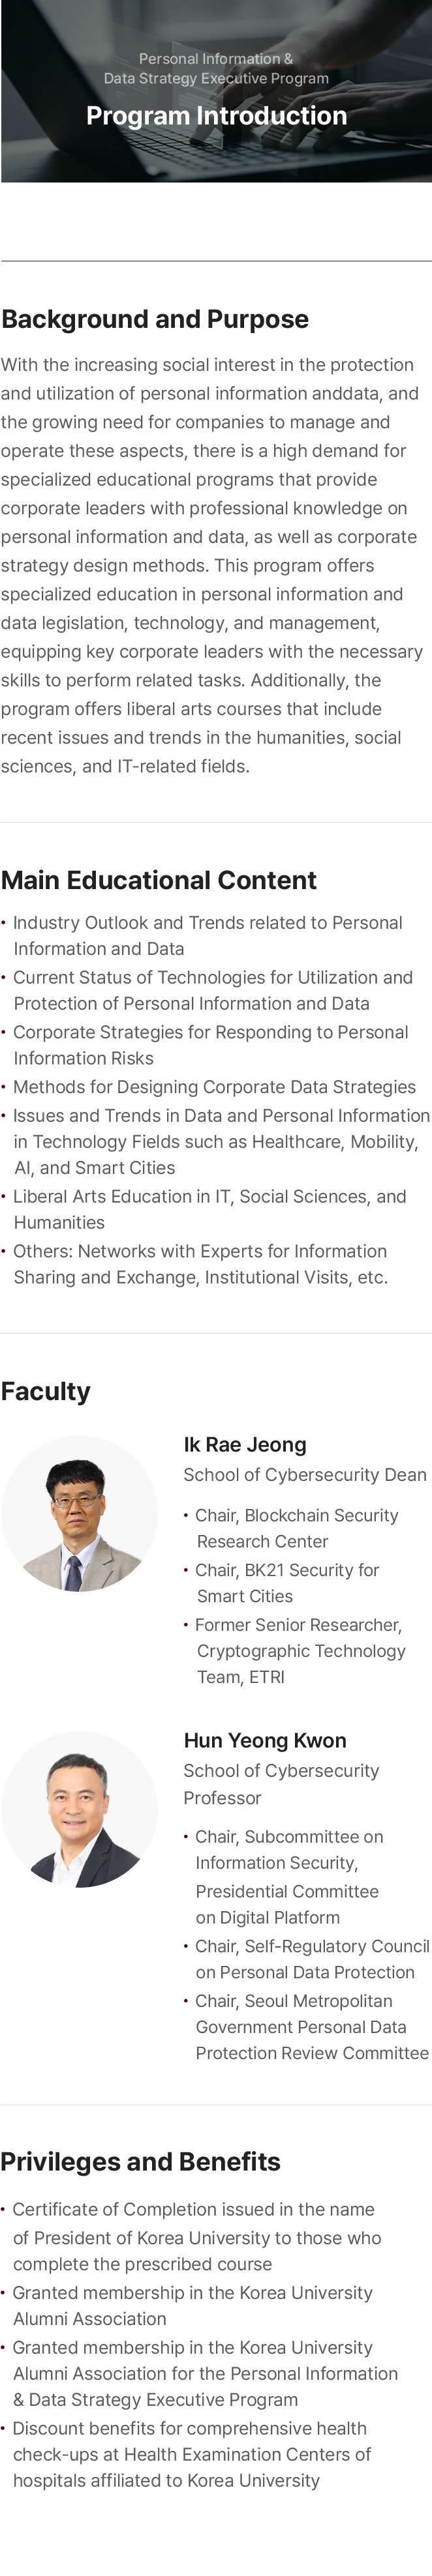The height and width of the screenshot is (2576, 432).
Task: Click the name Hun Yeong Kwon
Action: [x=265, y=1740]
